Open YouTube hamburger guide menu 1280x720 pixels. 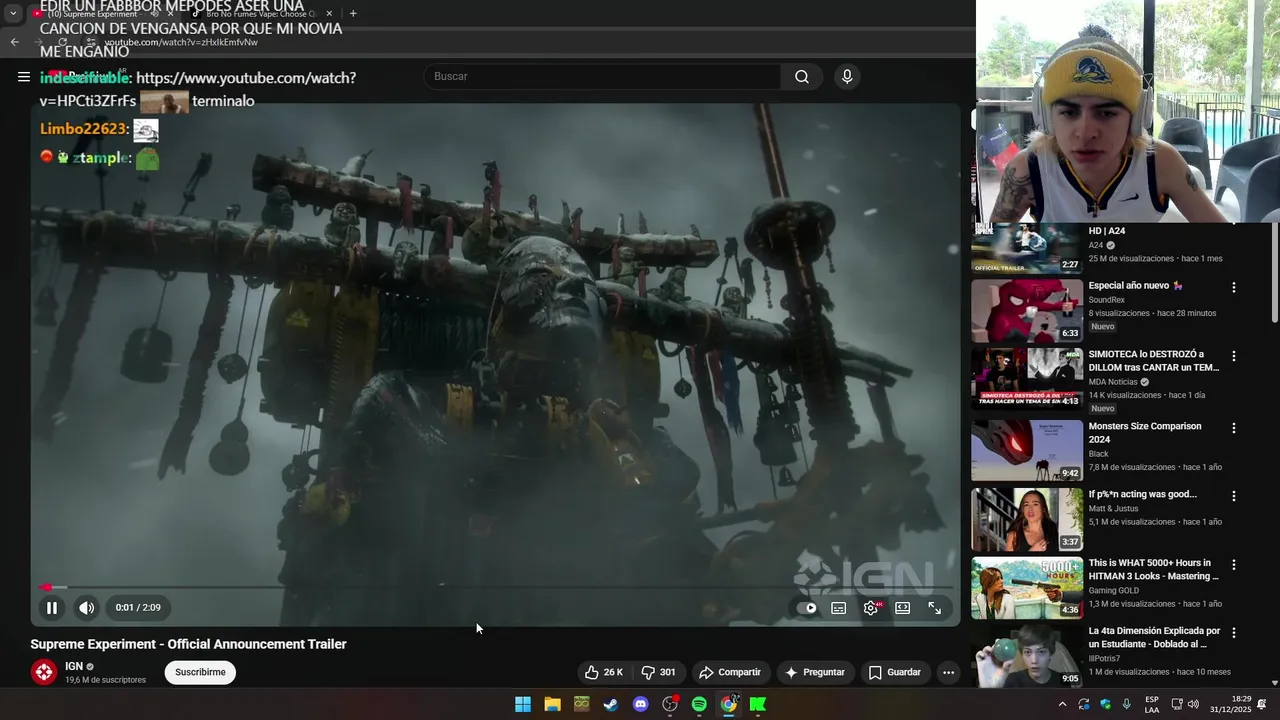(x=24, y=77)
